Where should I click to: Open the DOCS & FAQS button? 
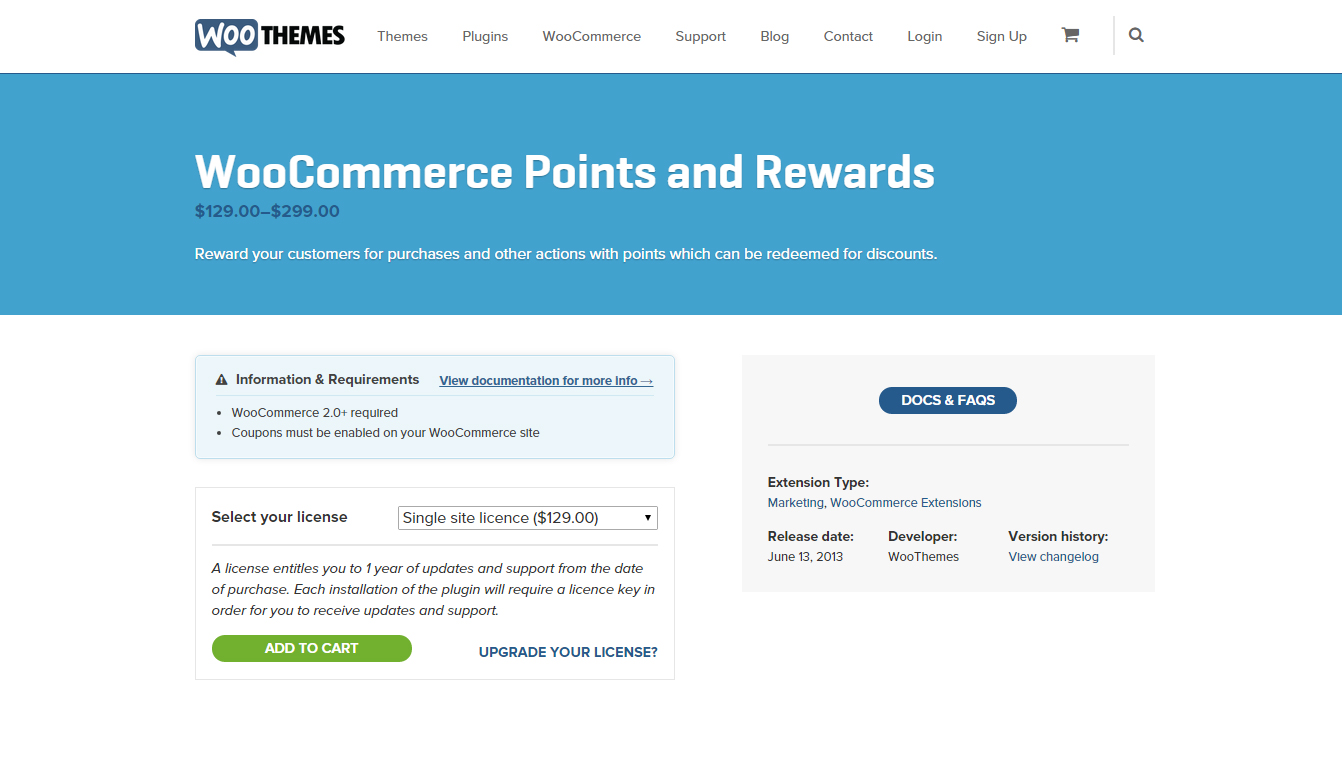tap(948, 400)
